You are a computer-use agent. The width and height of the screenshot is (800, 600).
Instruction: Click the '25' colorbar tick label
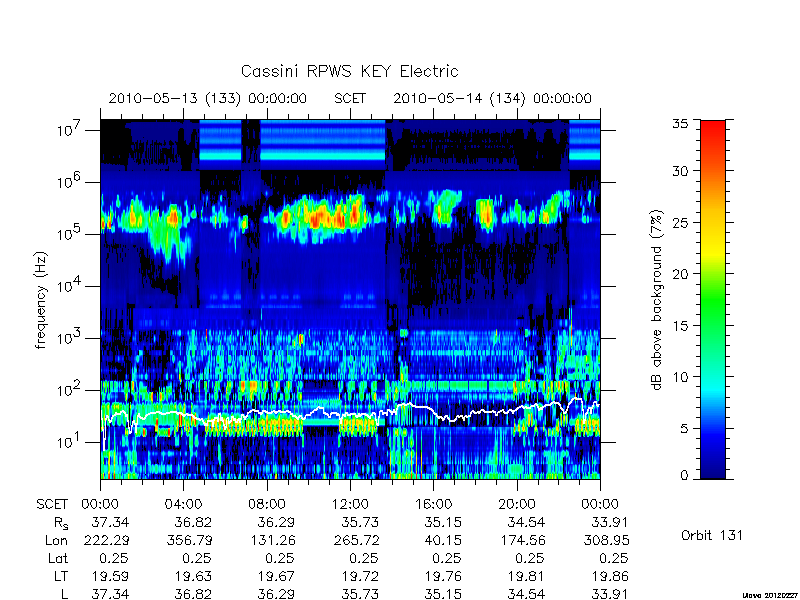(x=679, y=222)
